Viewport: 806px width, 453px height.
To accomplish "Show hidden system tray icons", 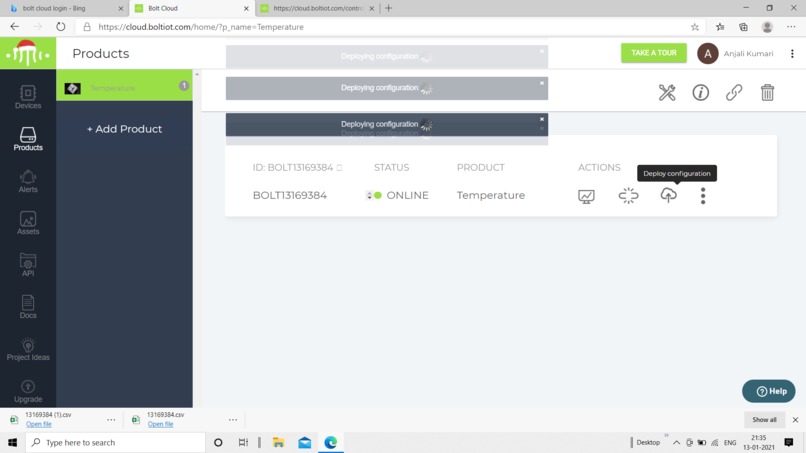I will [676, 442].
